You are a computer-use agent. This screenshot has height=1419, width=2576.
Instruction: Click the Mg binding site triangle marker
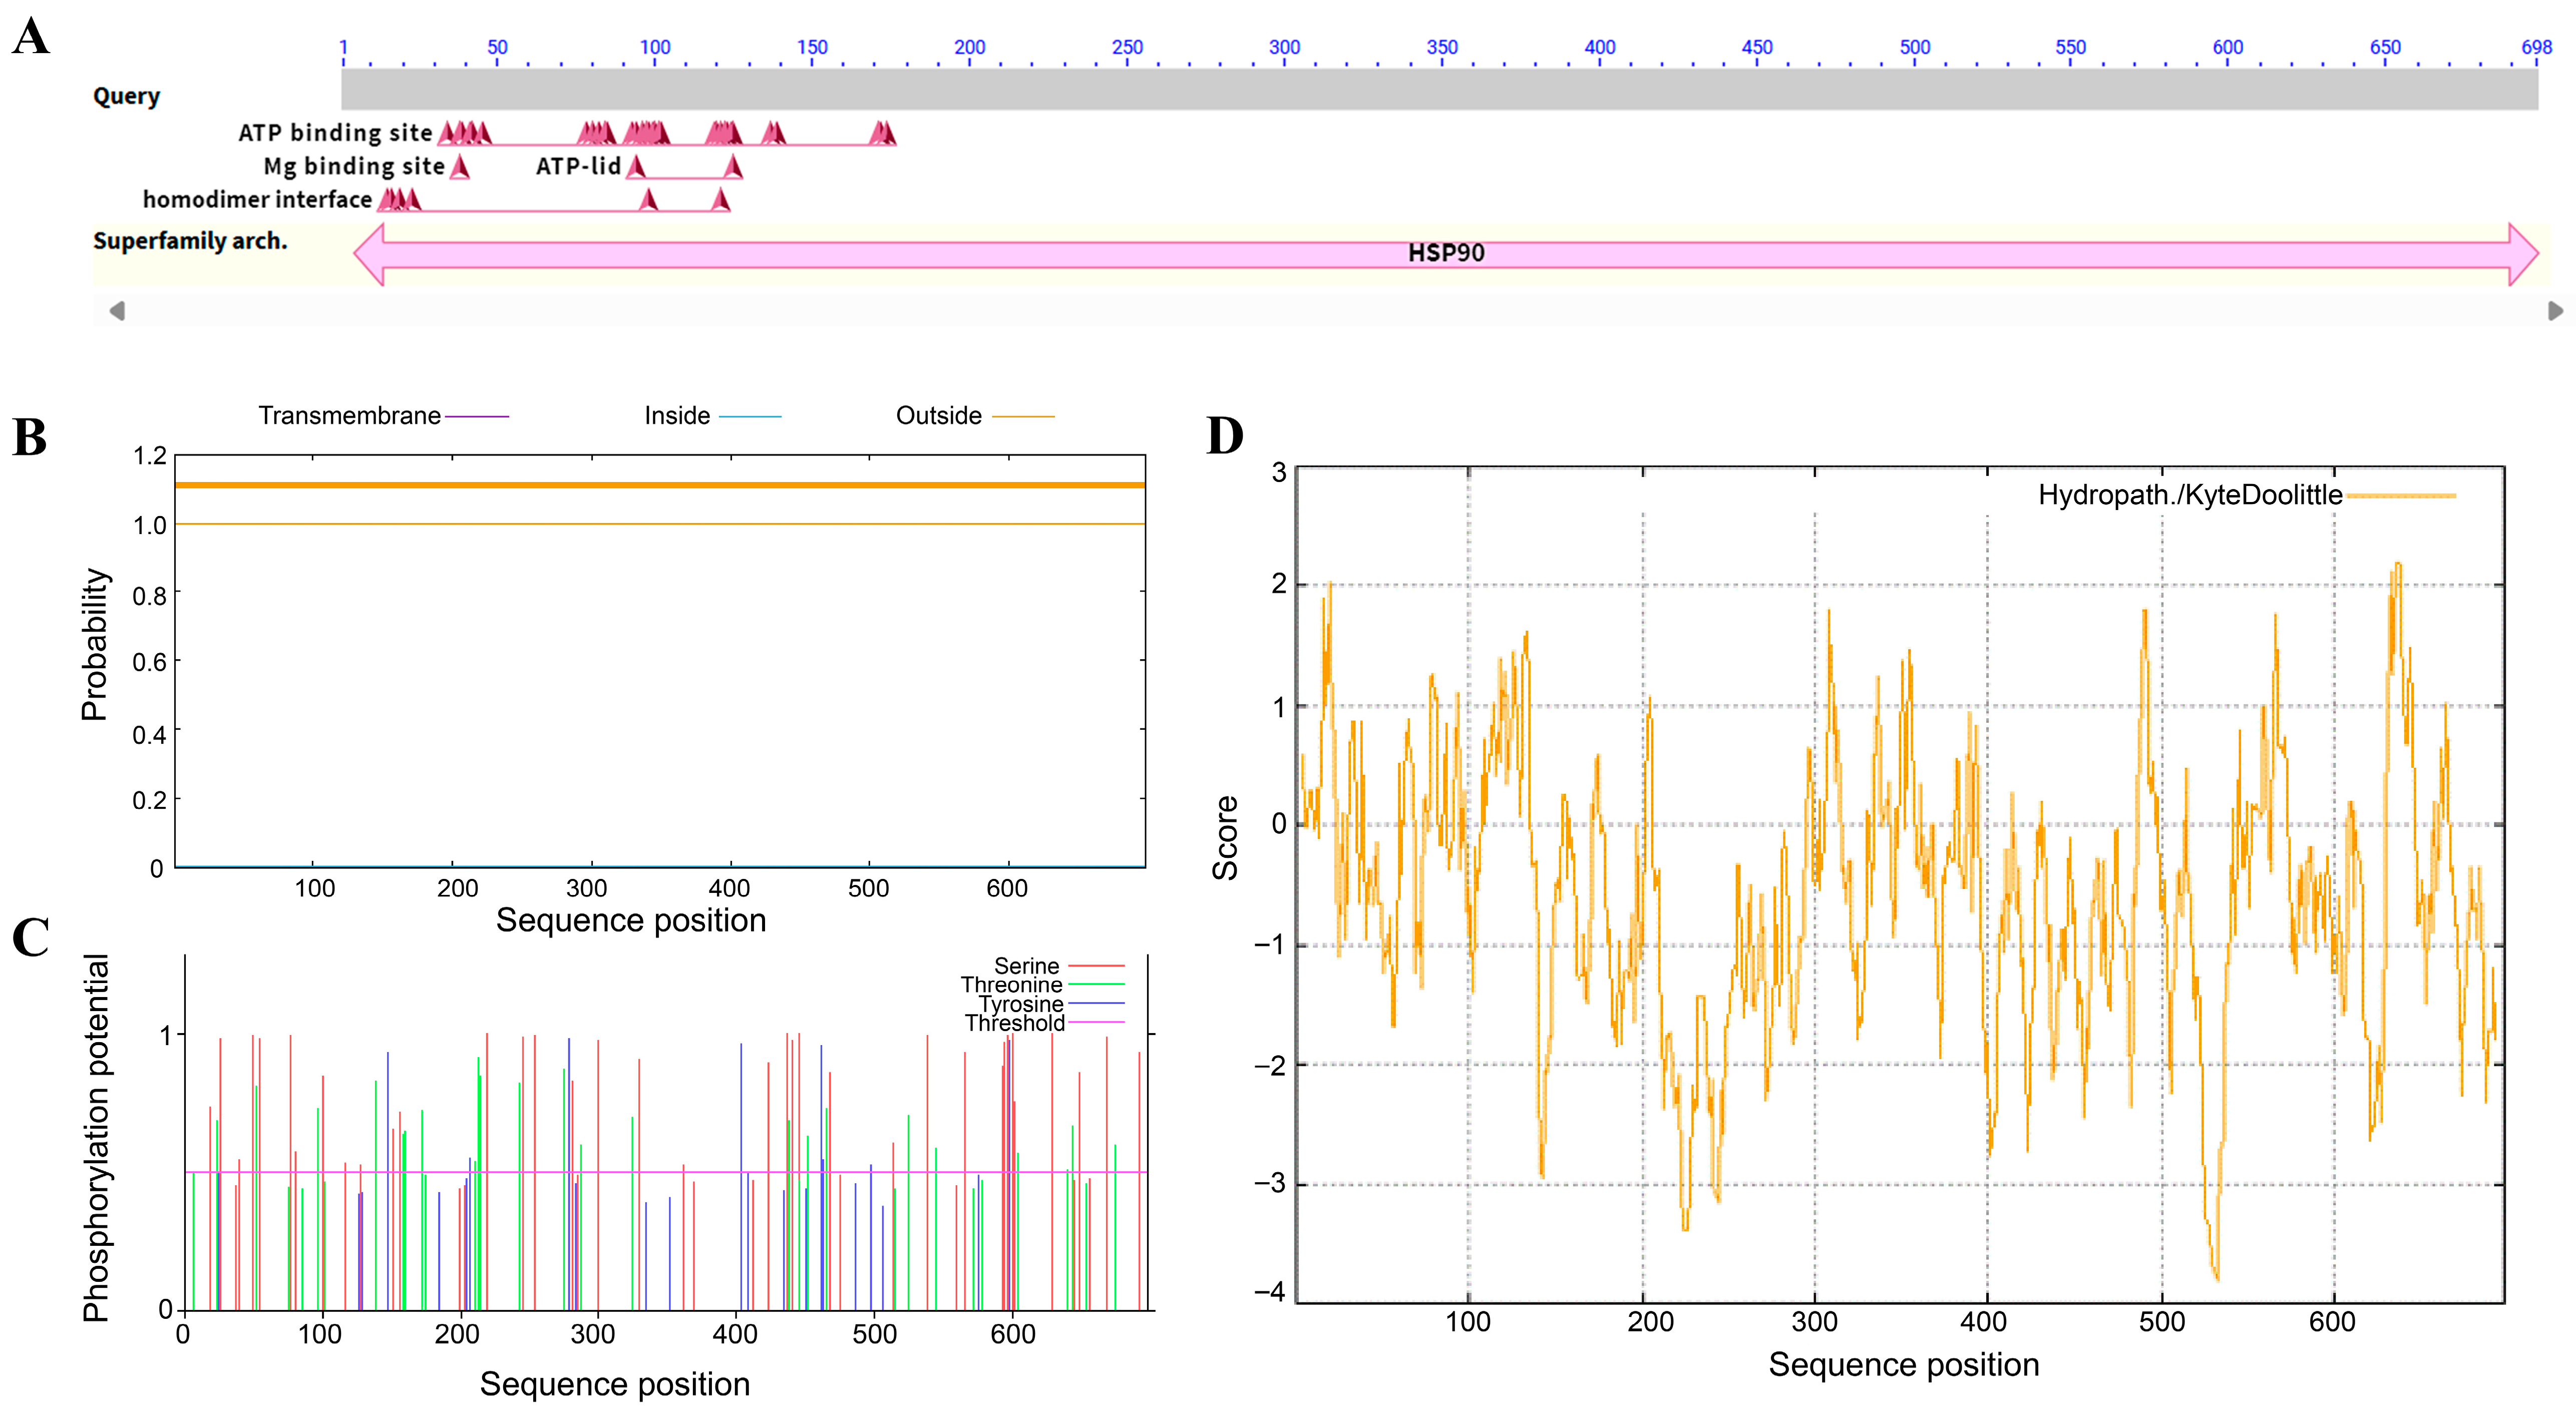coord(459,167)
